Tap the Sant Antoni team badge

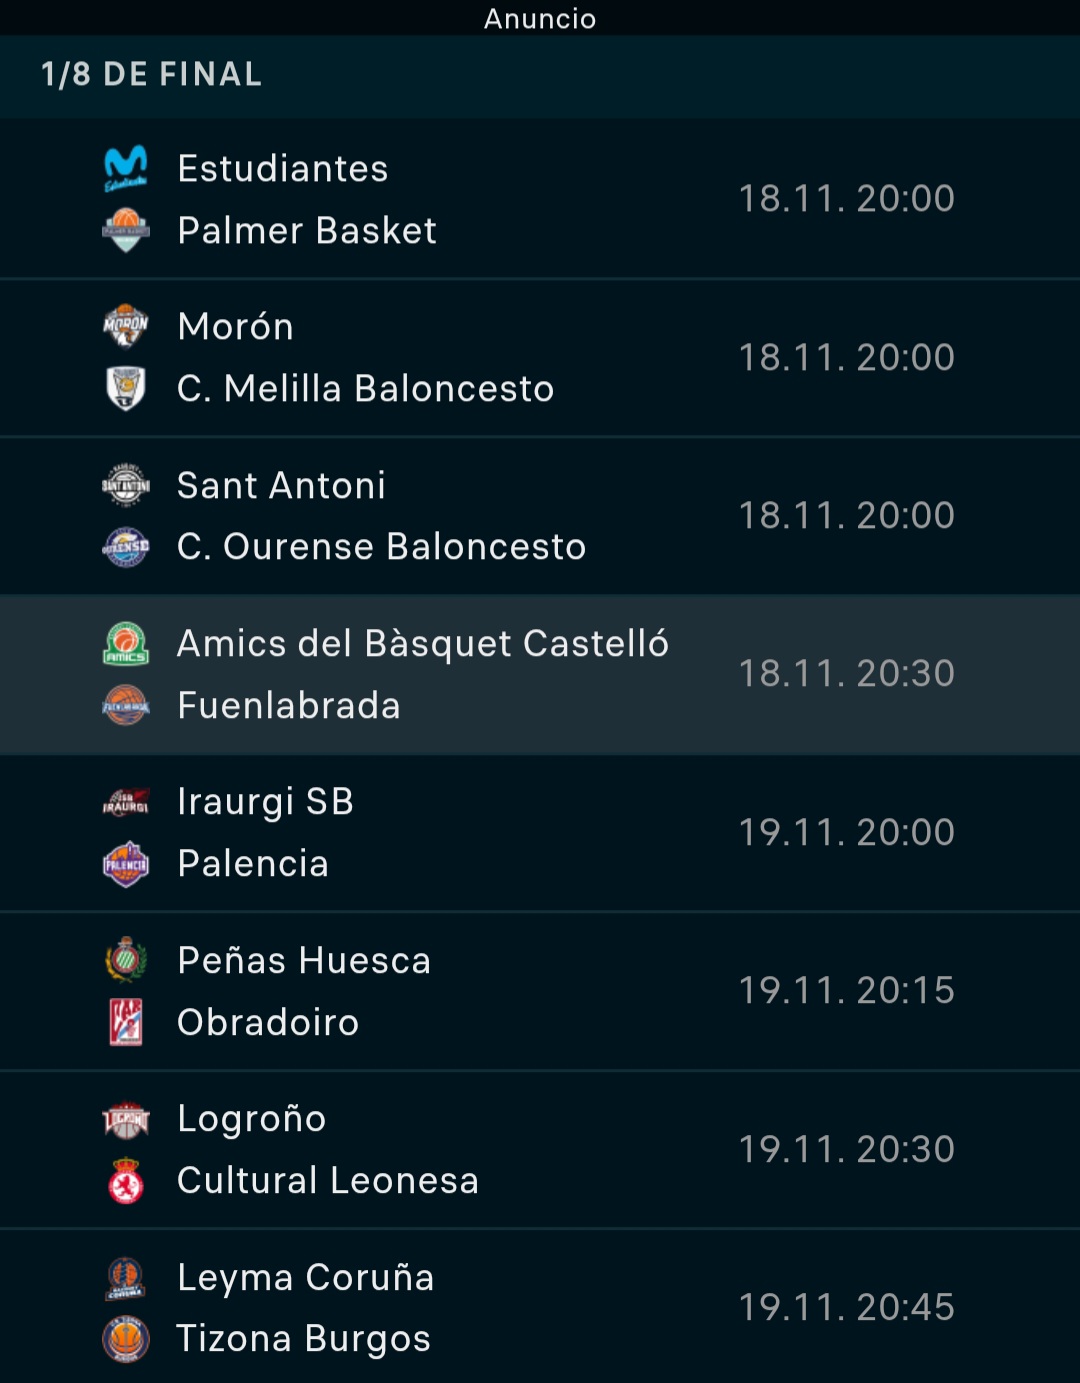click(x=126, y=485)
